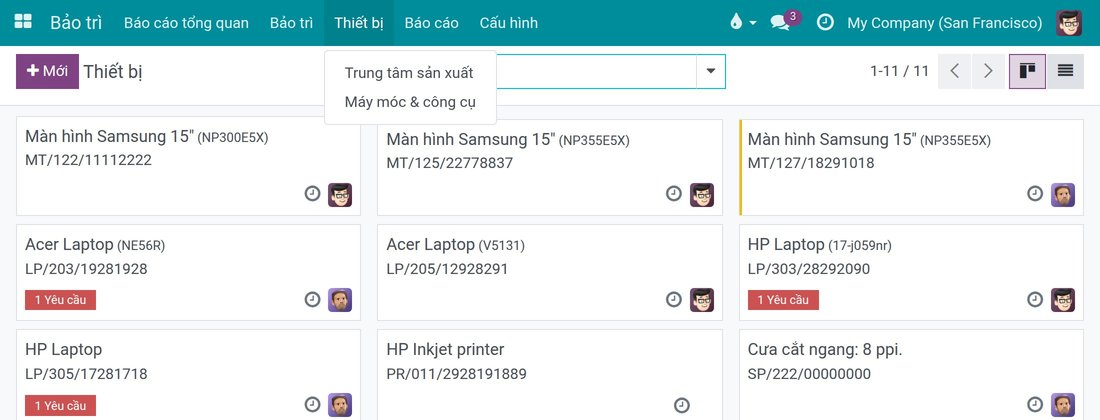The image size is (1100, 420).
Task: Click technician avatar on Acer Laptop V5131 card
Action: pyautogui.click(x=702, y=300)
